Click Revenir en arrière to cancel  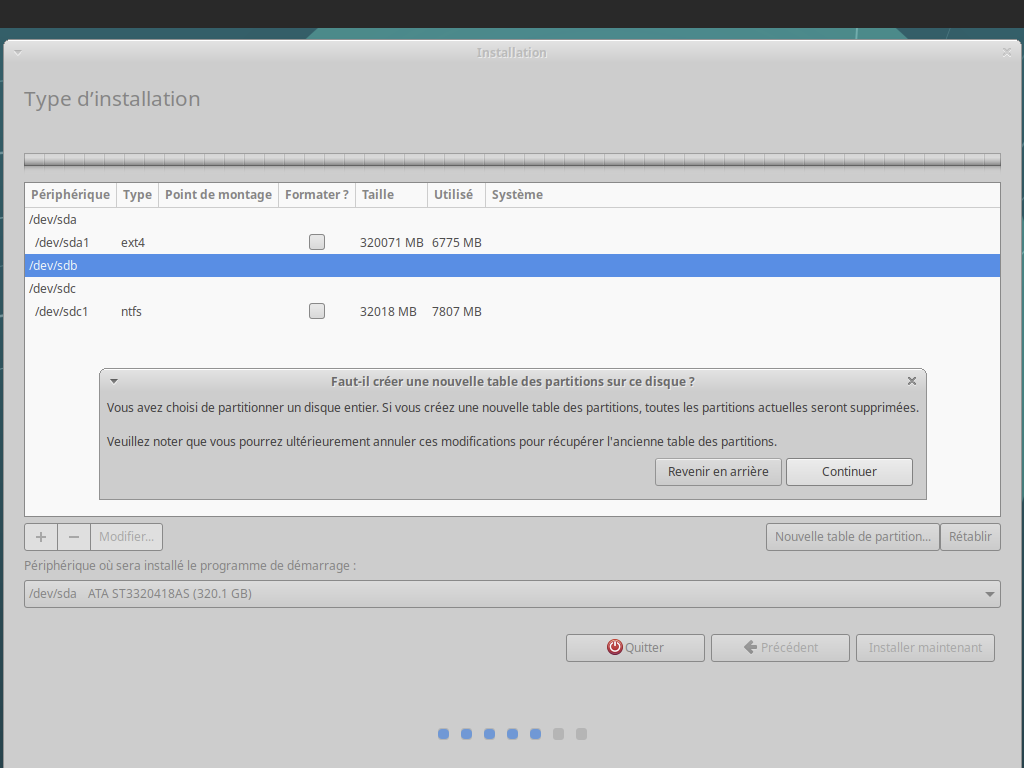718,472
